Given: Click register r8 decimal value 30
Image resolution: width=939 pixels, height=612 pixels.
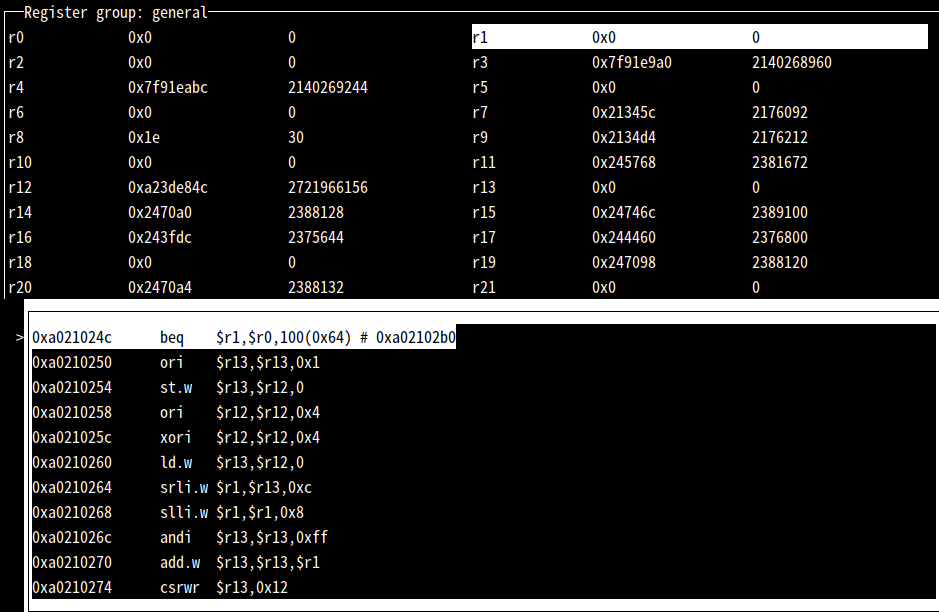Looking at the screenshot, I should click(x=296, y=138).
